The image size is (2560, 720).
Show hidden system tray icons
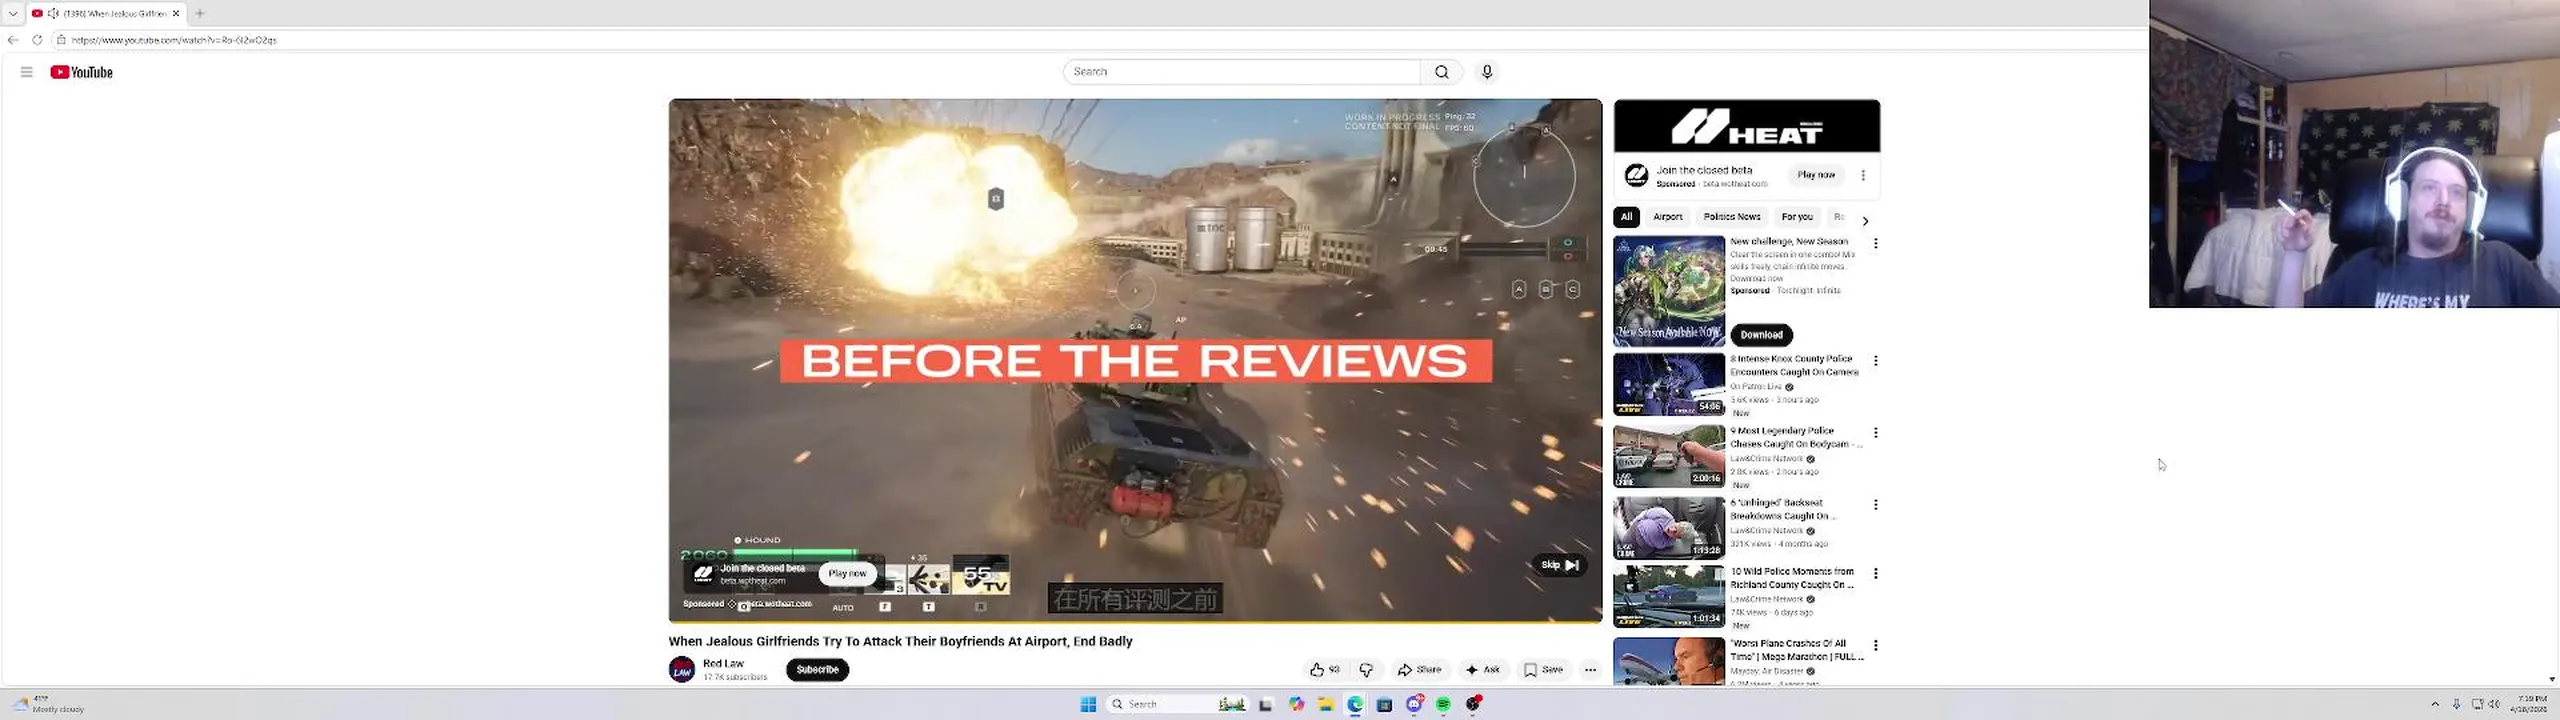pyautogui.click(x=2435, y=704)
